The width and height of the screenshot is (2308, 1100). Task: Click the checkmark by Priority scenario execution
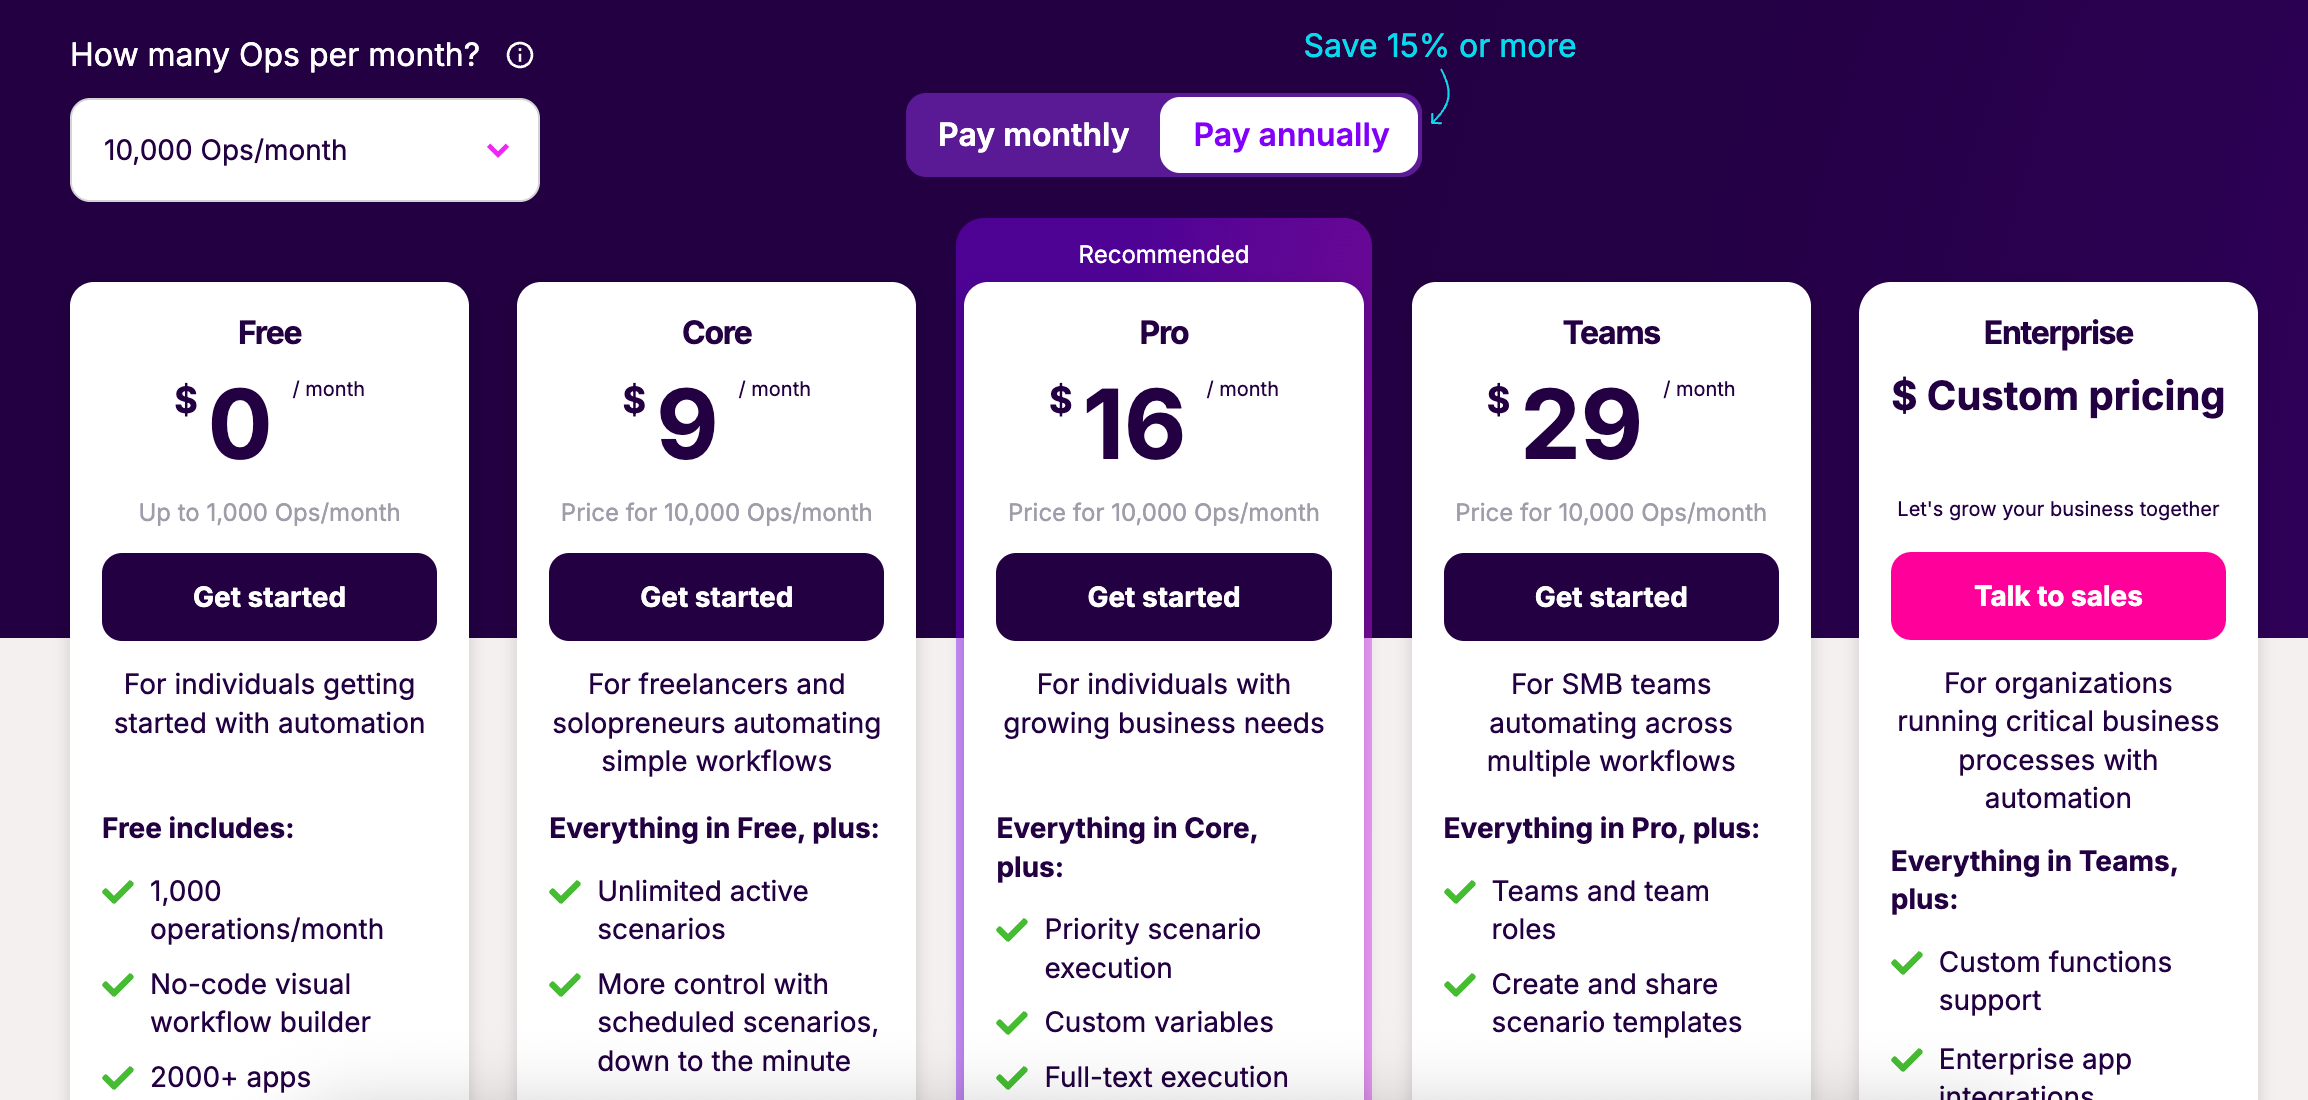[1012, 930]
